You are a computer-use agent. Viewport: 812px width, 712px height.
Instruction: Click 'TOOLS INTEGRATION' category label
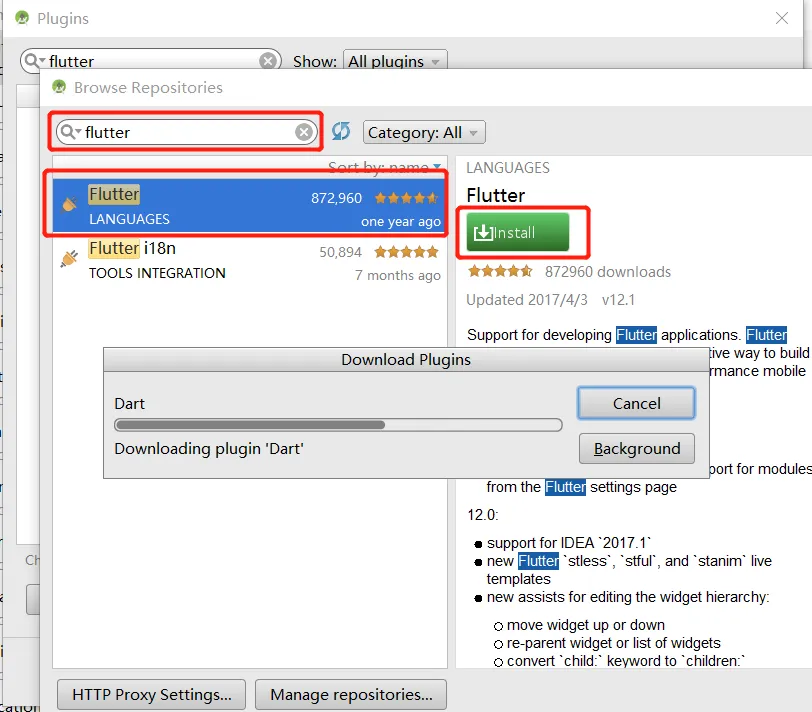click(x=157, y=273)
